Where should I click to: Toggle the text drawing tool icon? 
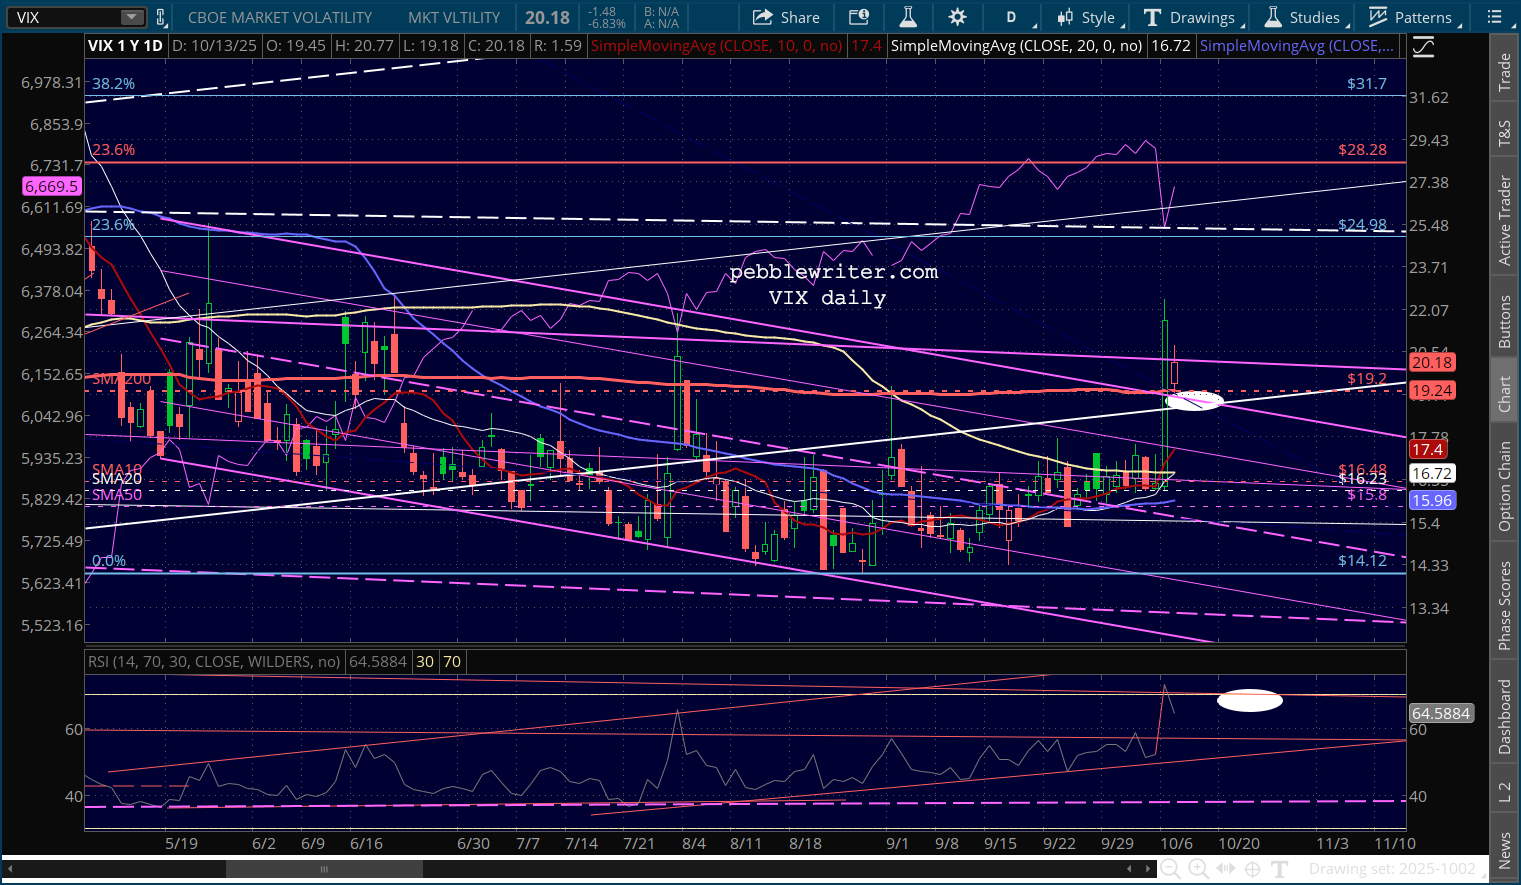point(1280,869)
